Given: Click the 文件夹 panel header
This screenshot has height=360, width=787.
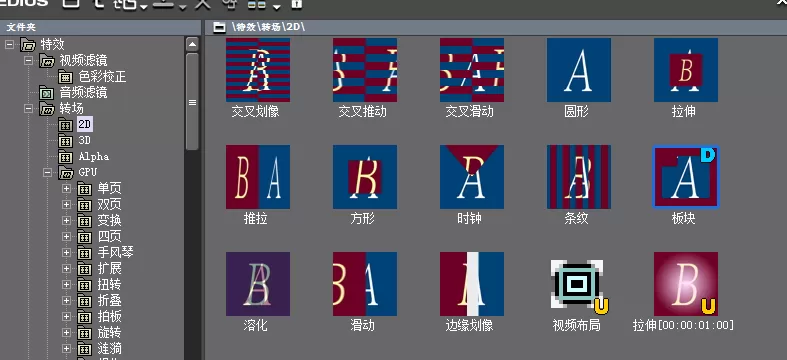Looking at the screenshot, I should coord(100,27).
